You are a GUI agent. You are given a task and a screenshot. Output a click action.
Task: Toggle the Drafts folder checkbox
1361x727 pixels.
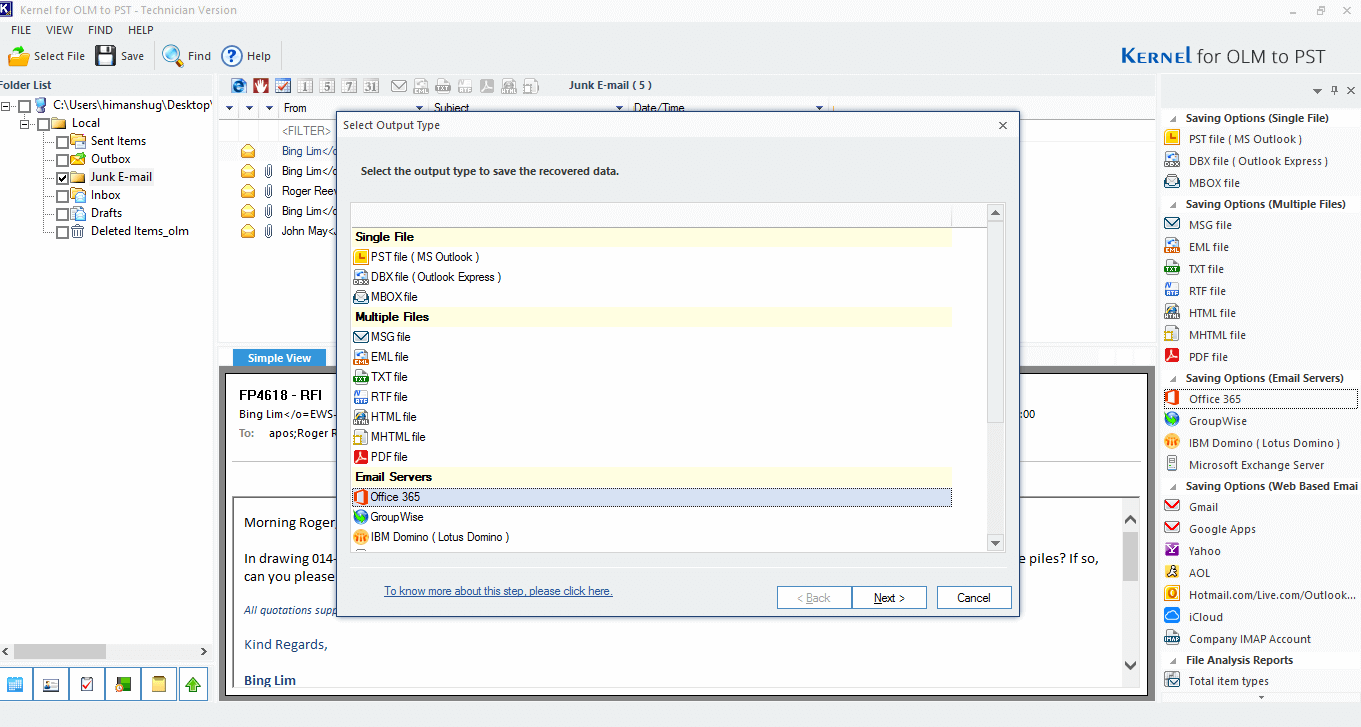[x=62, y=213]
